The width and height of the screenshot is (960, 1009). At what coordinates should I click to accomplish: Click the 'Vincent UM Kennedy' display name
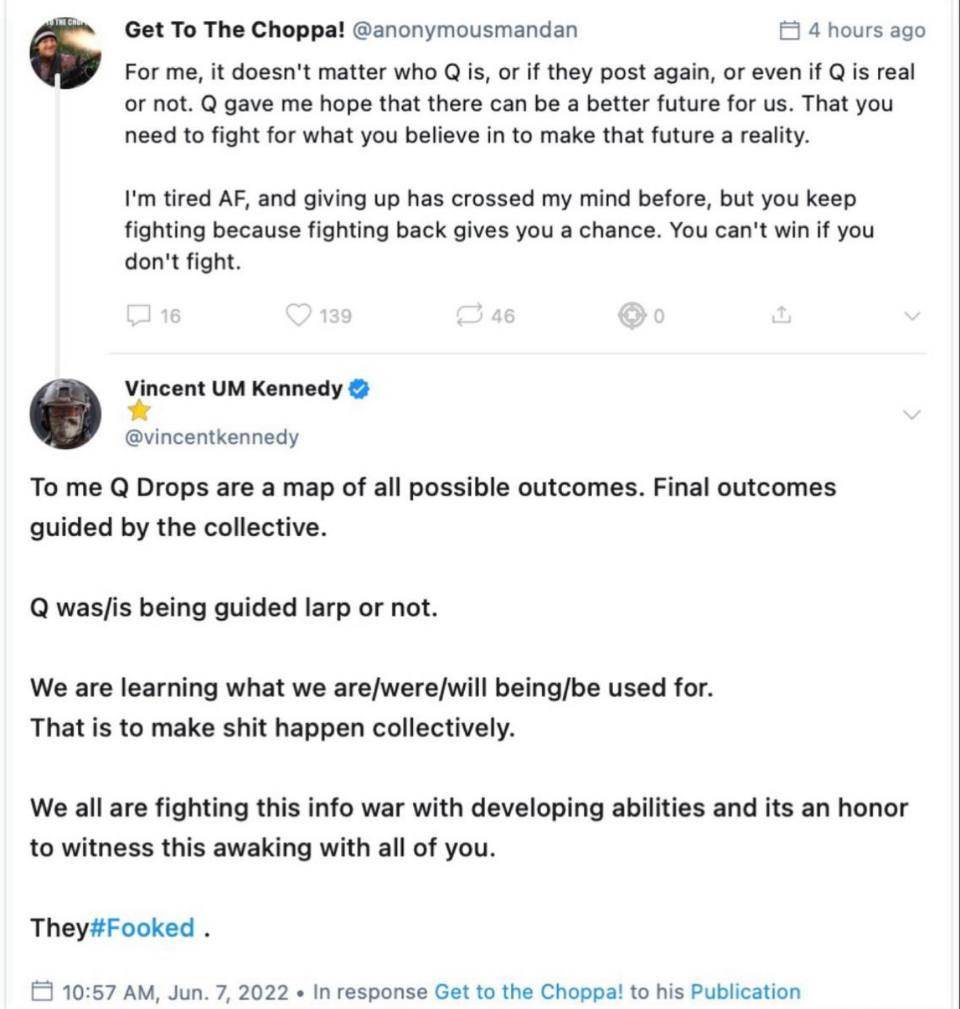pyautogui.click(x=233, y=389)
